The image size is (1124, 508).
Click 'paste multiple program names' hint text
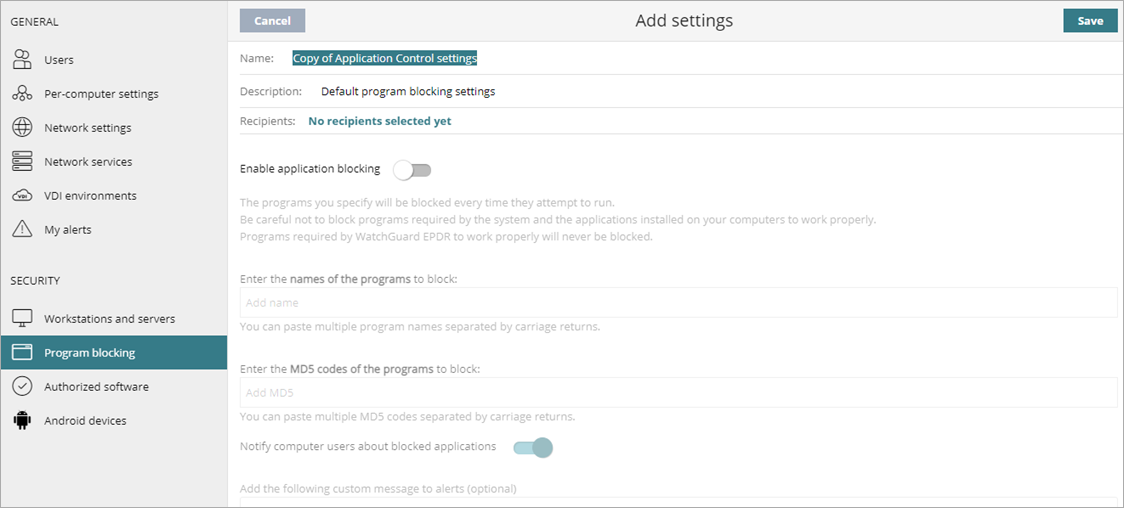420,327
